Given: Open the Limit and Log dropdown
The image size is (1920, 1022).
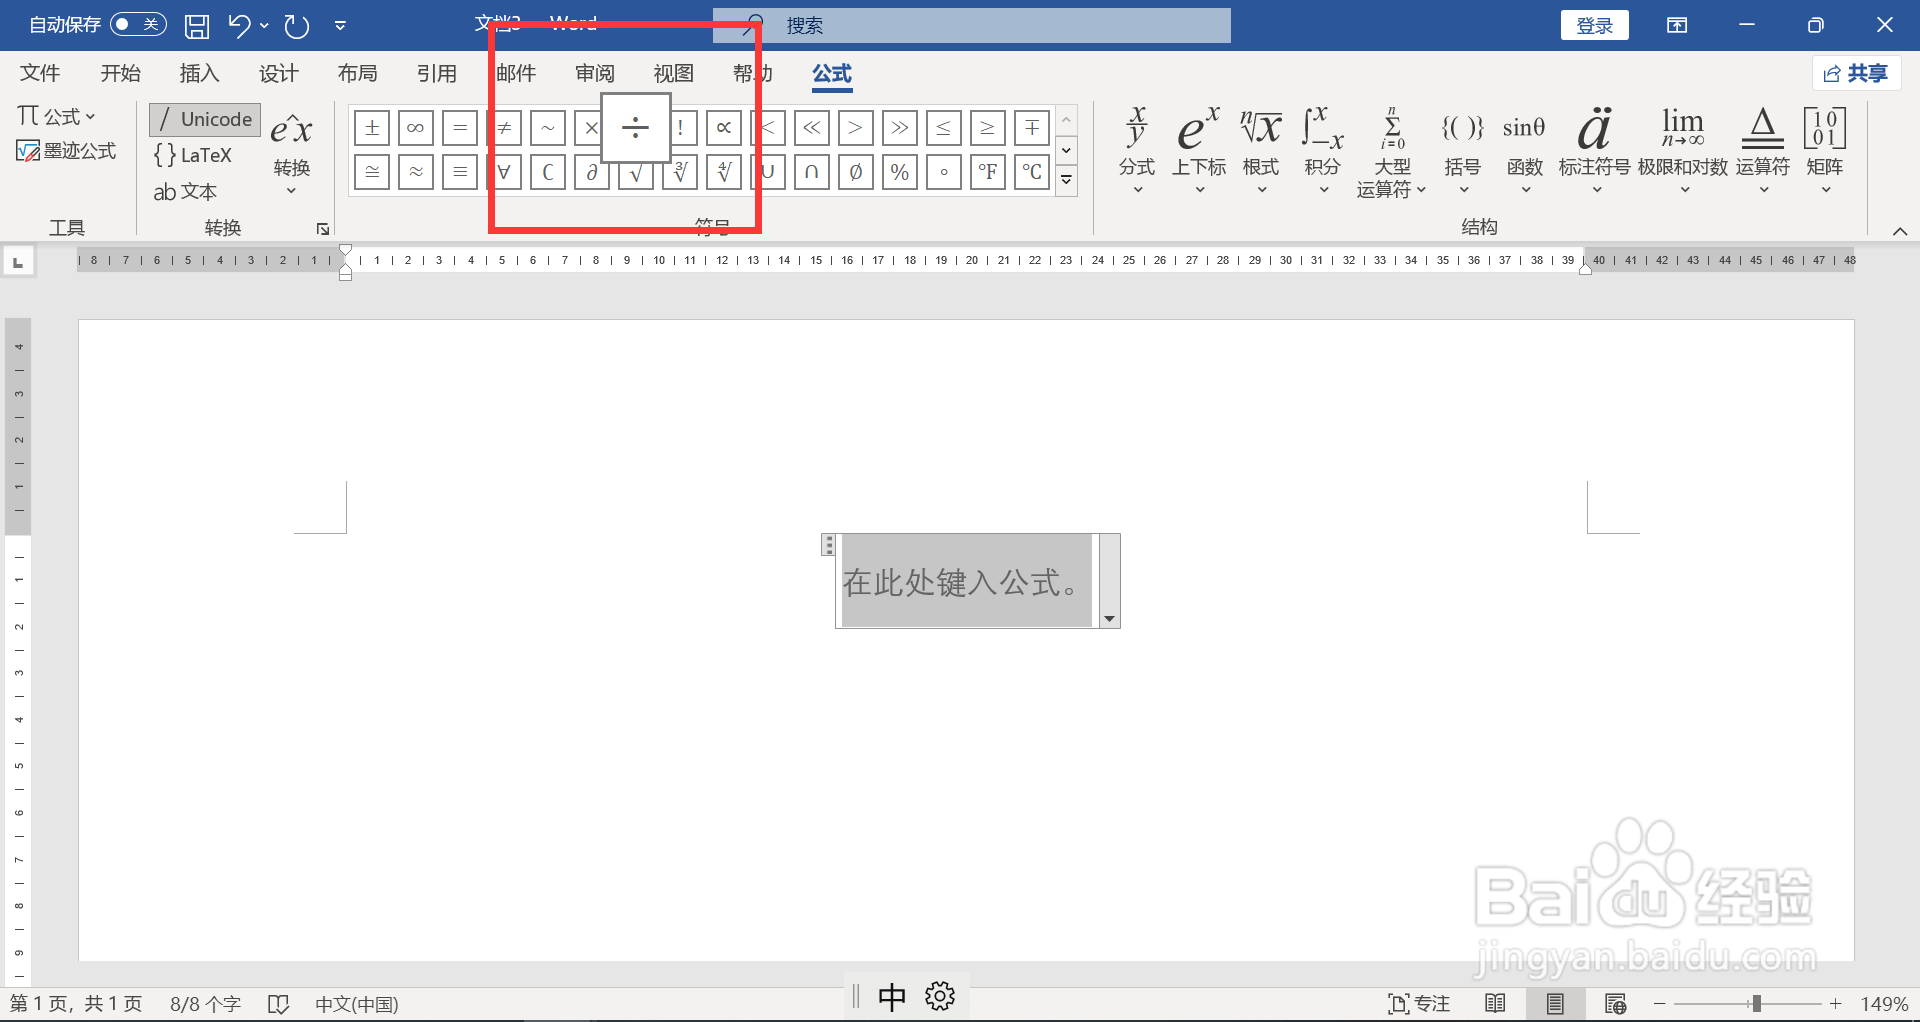Looking at the screenshot, I should [x=1683, y=150].
